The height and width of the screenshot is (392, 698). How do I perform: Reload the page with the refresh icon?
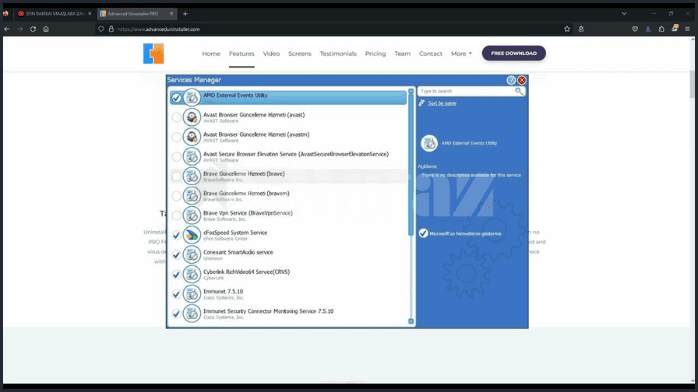coord(33,29)
